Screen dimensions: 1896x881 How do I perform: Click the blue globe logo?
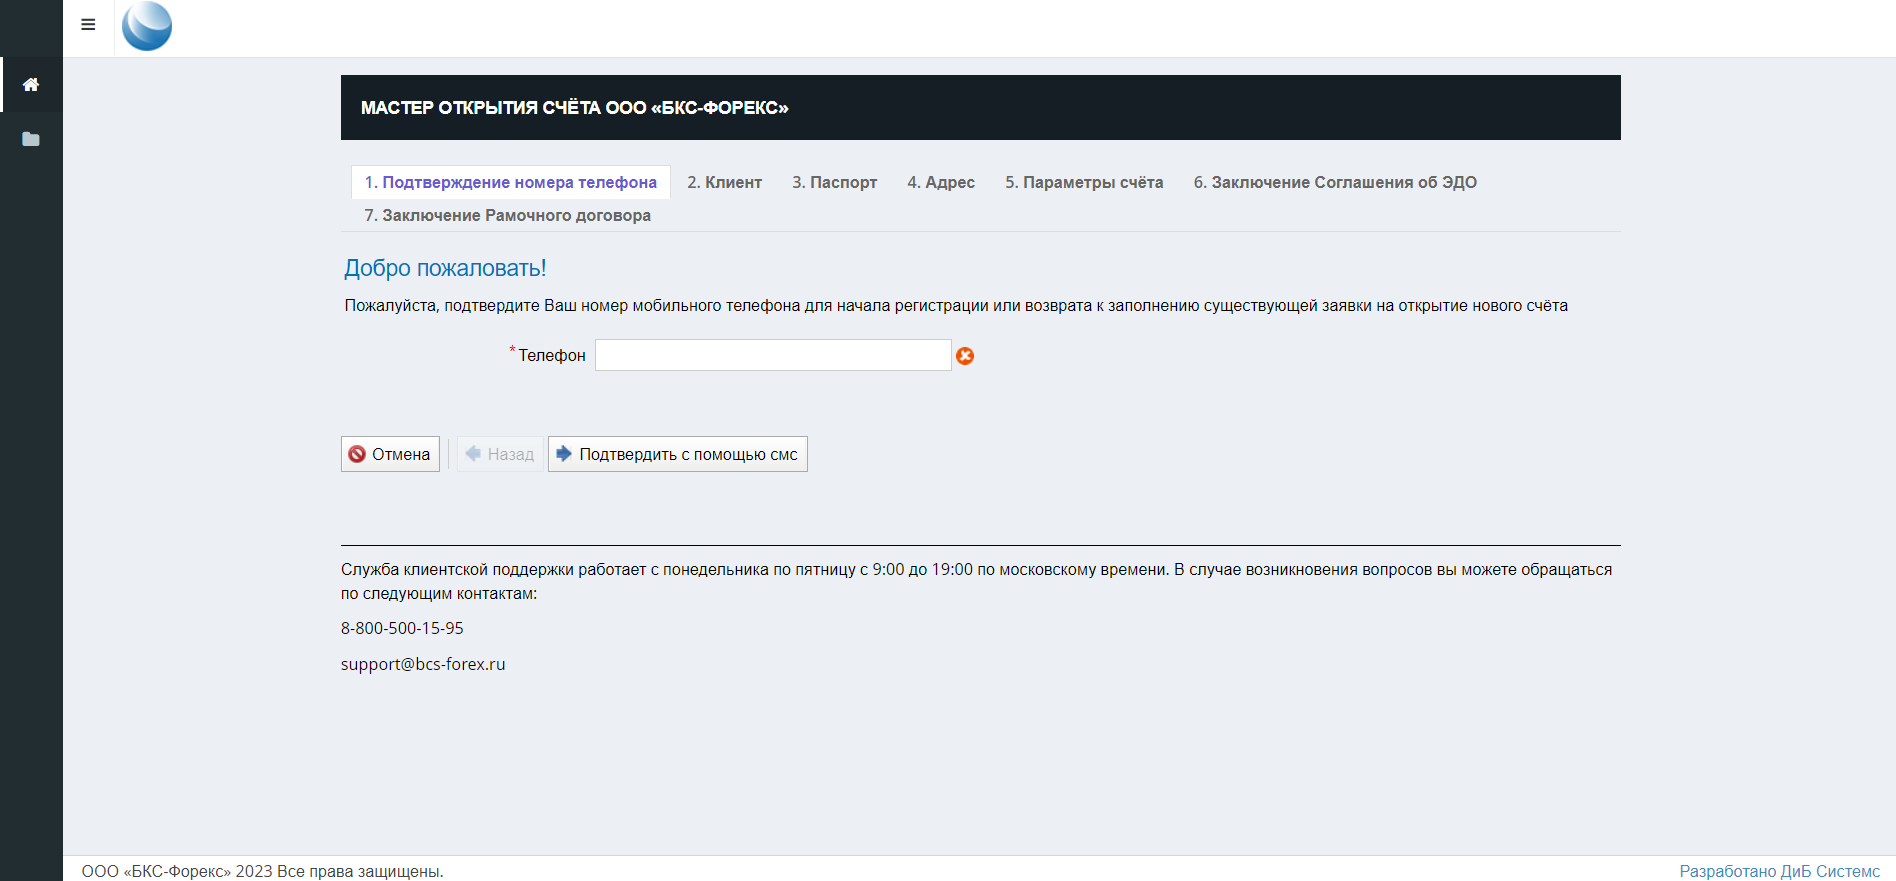point(147,26)
